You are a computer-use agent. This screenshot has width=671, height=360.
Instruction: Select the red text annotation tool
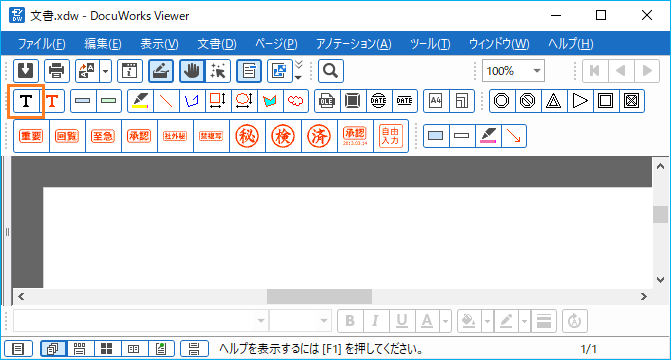(52, 101)
